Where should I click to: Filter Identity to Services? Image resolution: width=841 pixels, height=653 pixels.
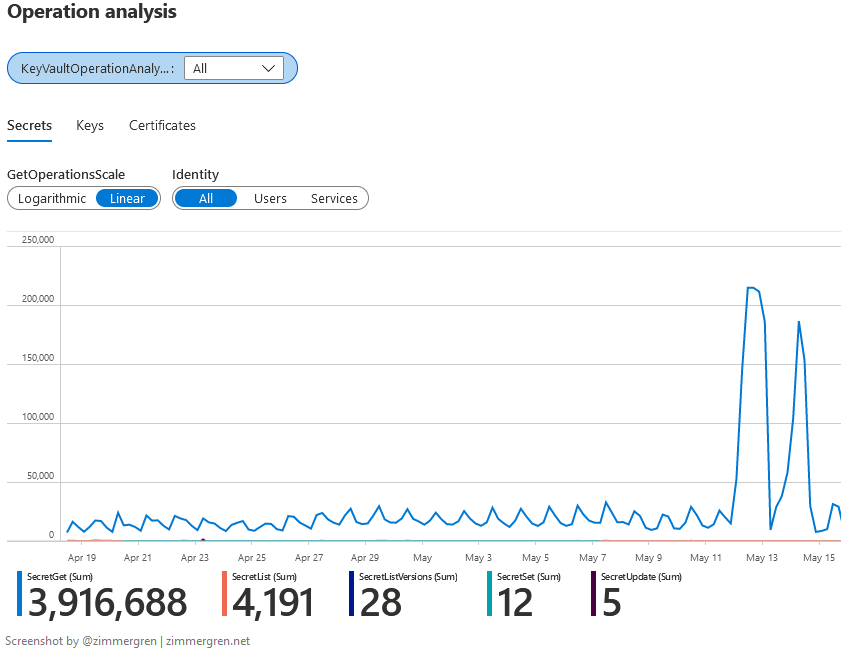(x=333, y=198)
